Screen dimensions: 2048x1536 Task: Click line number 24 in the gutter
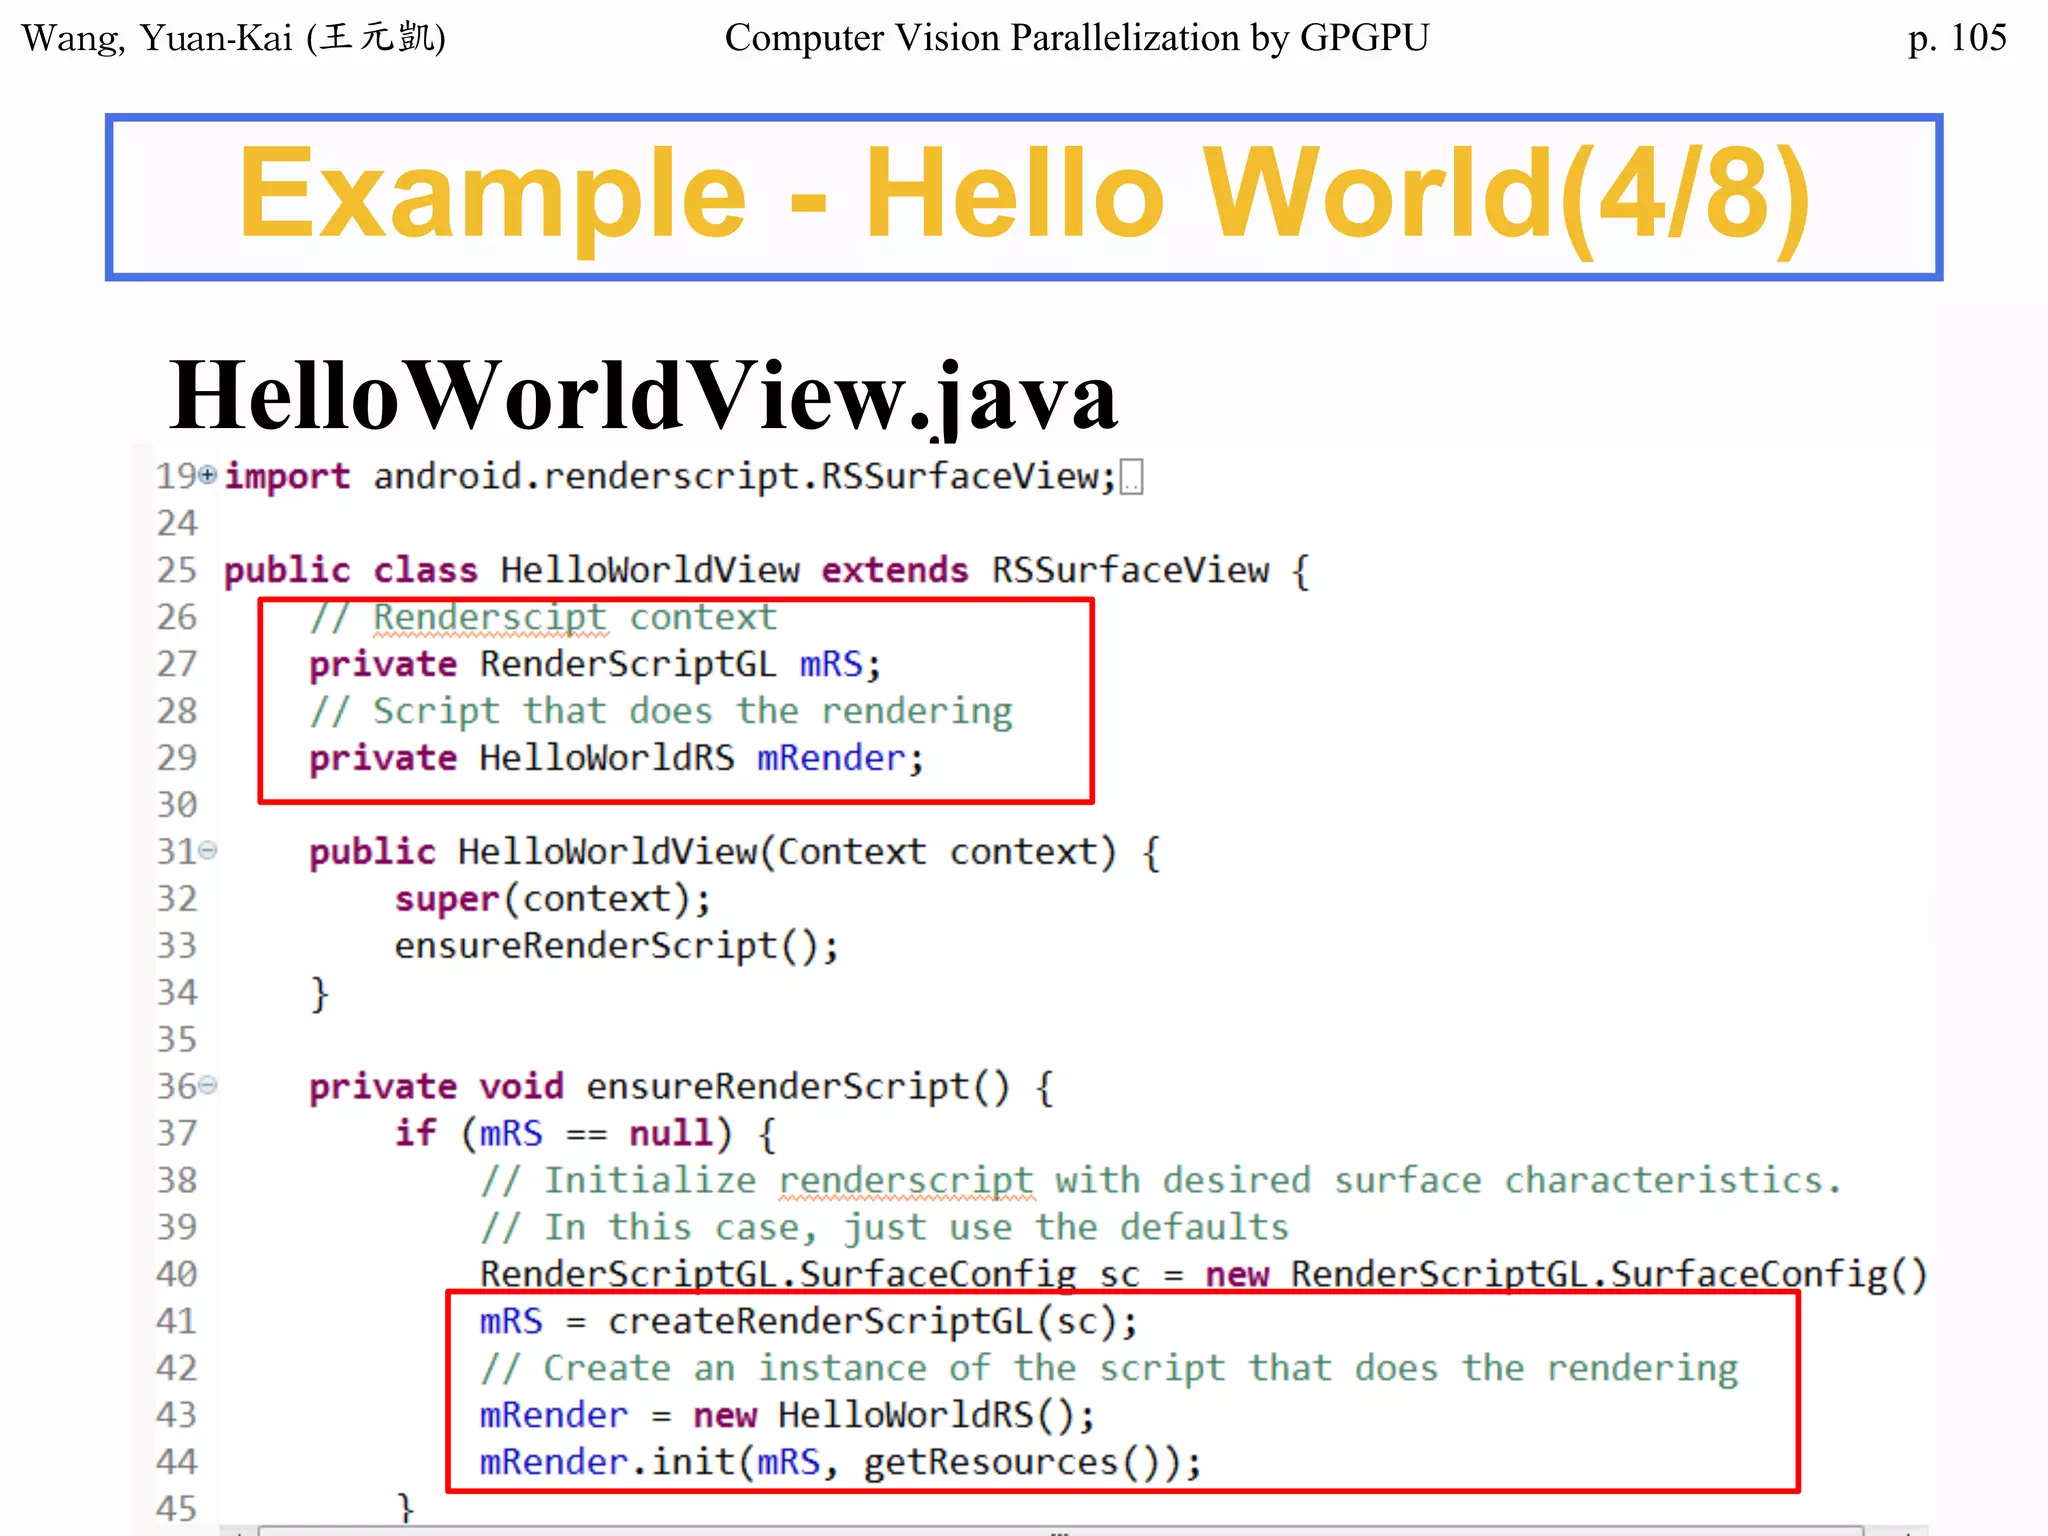(x=177, y=523)
